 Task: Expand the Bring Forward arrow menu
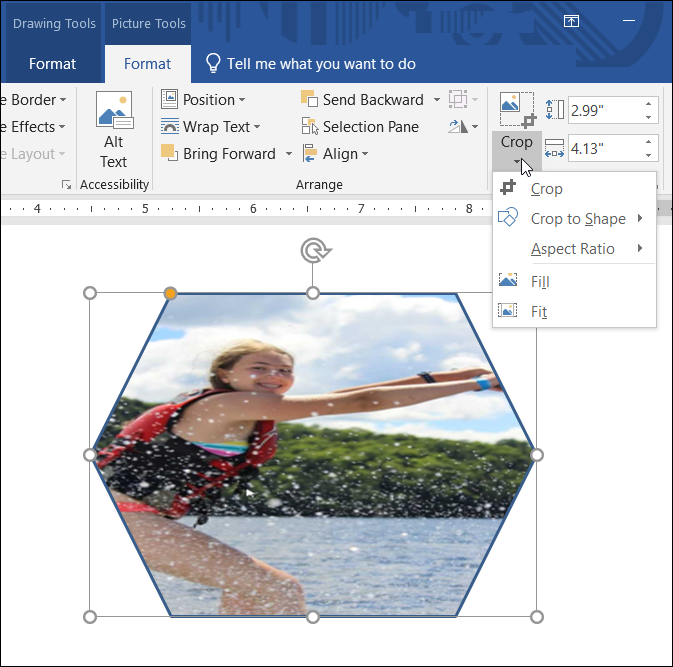coord(289,154)
